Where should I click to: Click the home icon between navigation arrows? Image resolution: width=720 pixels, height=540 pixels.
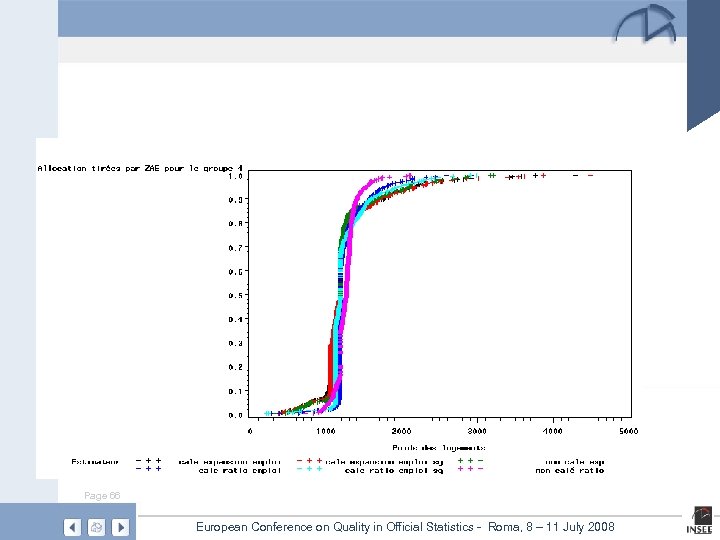96,527
